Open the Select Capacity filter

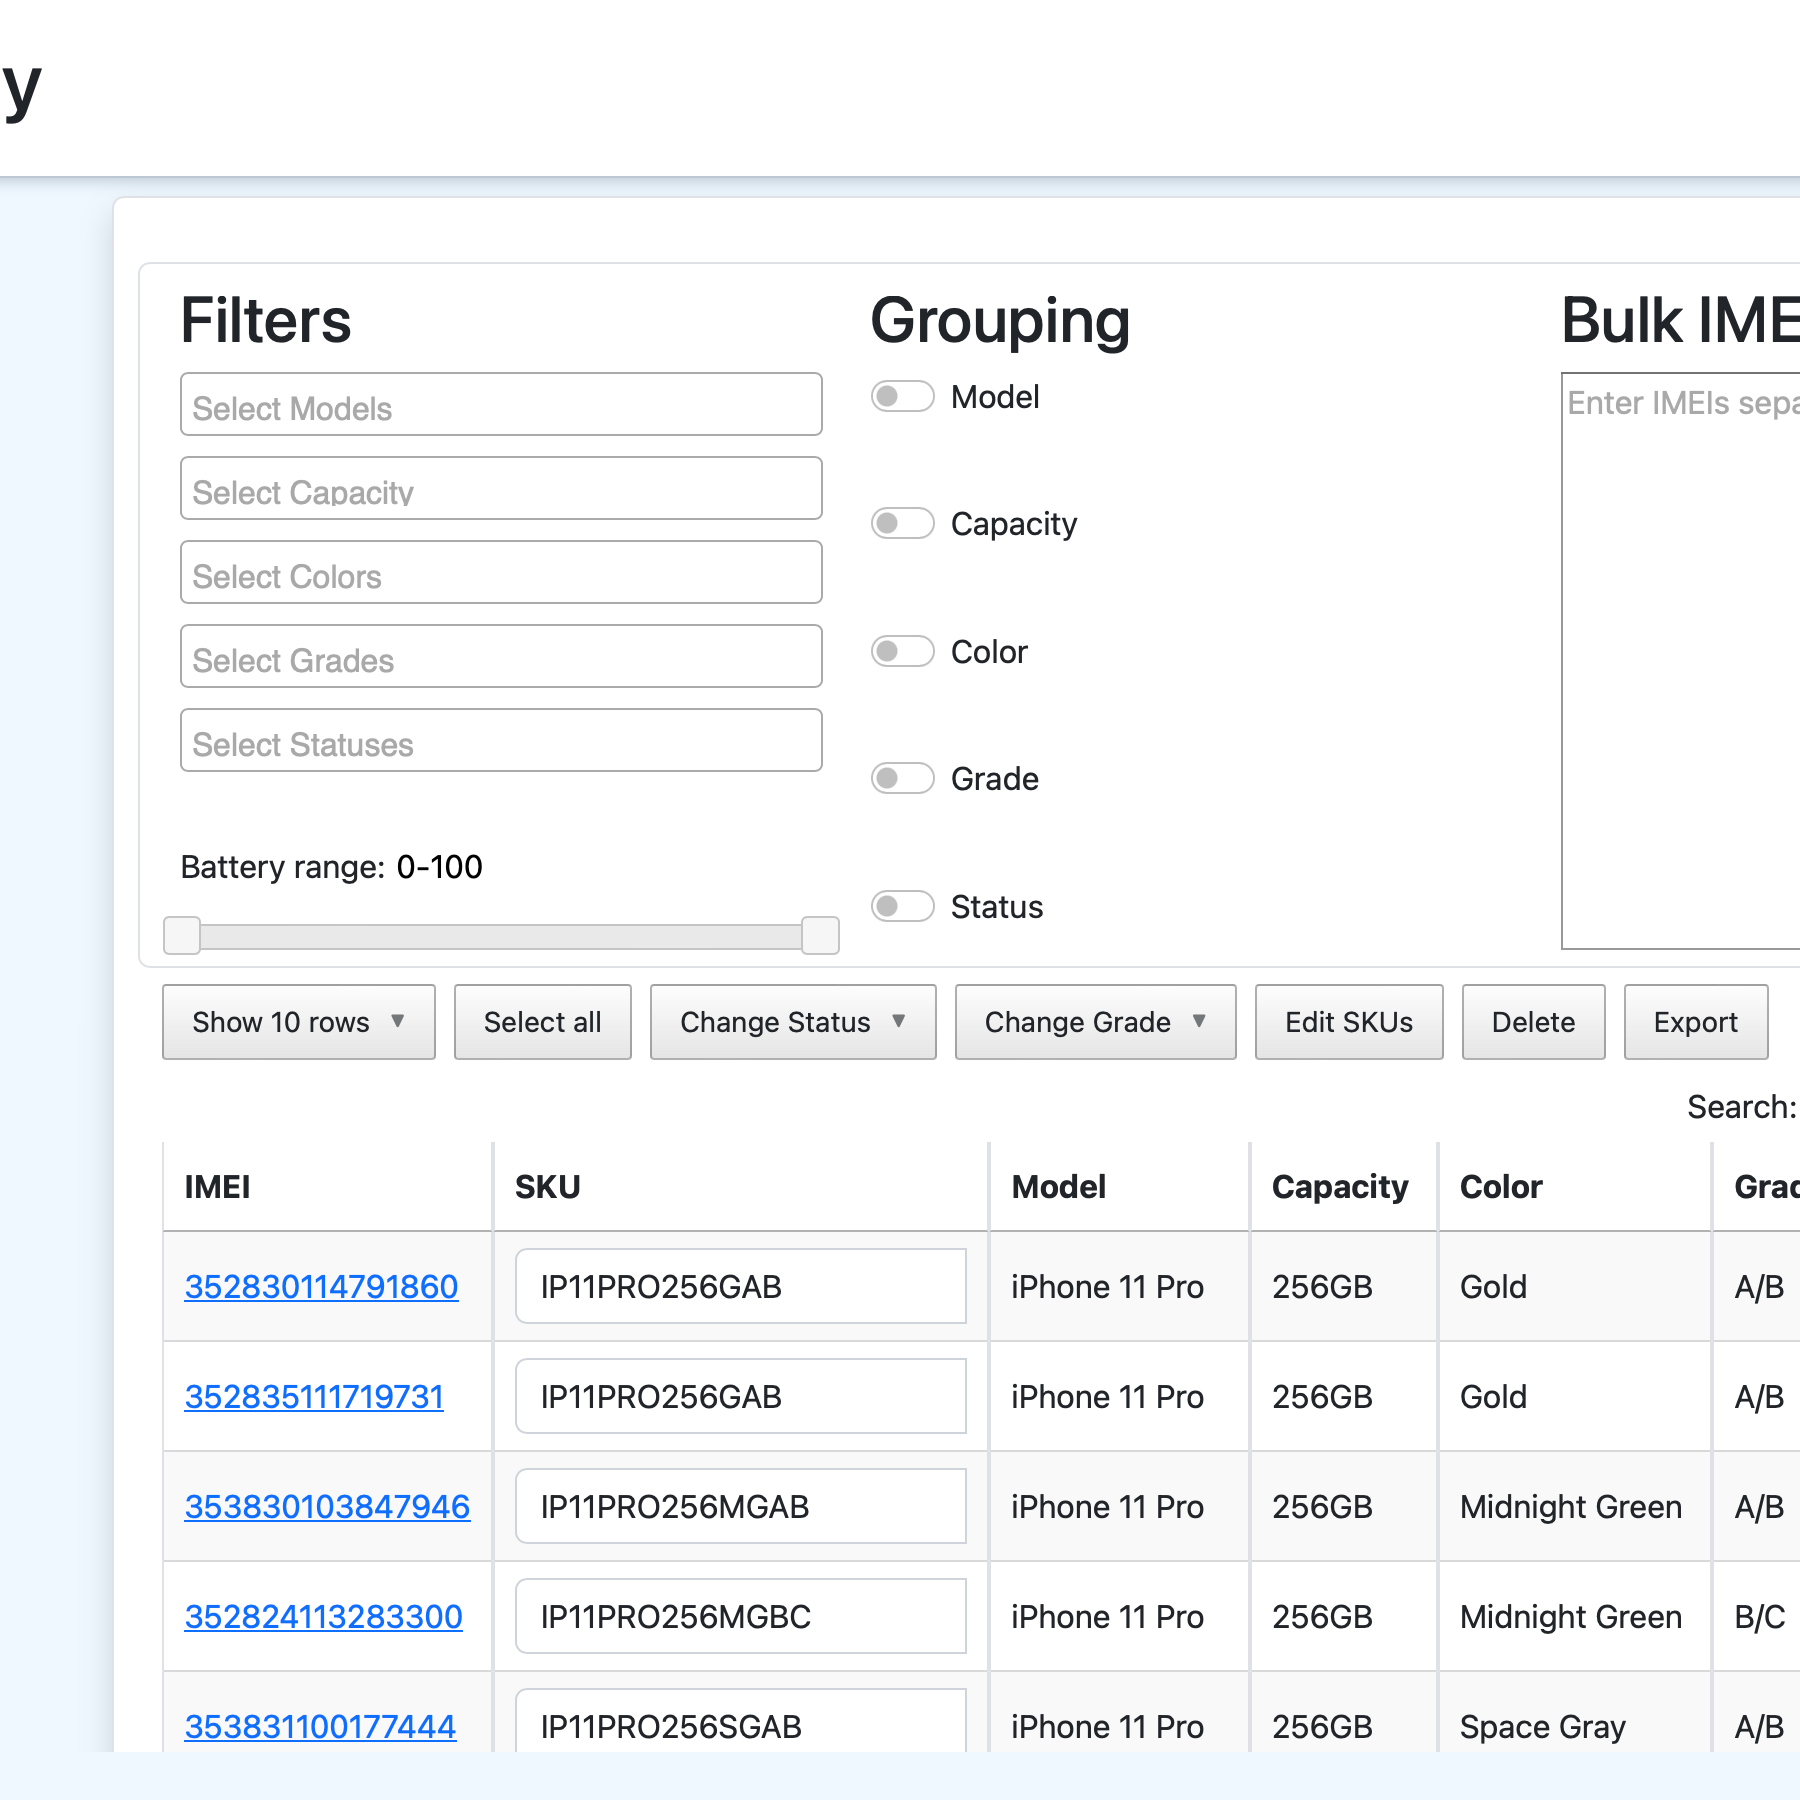pos(501,489)
